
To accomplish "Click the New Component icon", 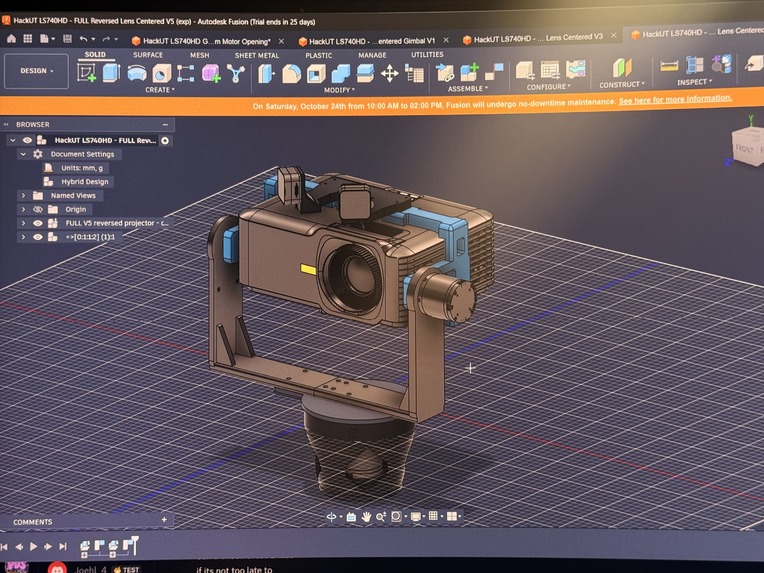I will click(x=469, y=72).
